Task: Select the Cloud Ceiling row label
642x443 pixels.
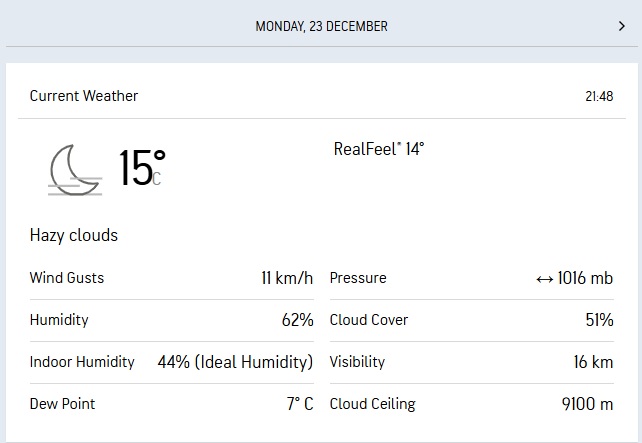Action: click(373, 404)
